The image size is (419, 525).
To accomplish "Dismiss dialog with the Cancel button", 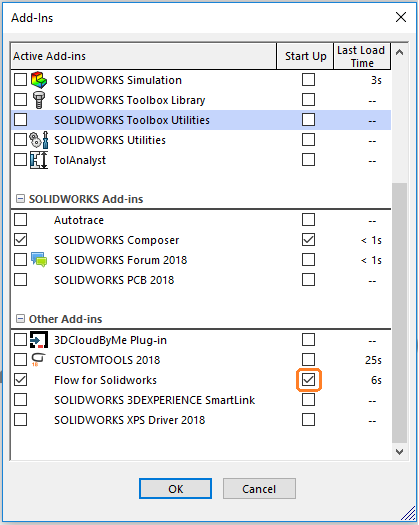I will pyautogui.click(x=259, y=489).
